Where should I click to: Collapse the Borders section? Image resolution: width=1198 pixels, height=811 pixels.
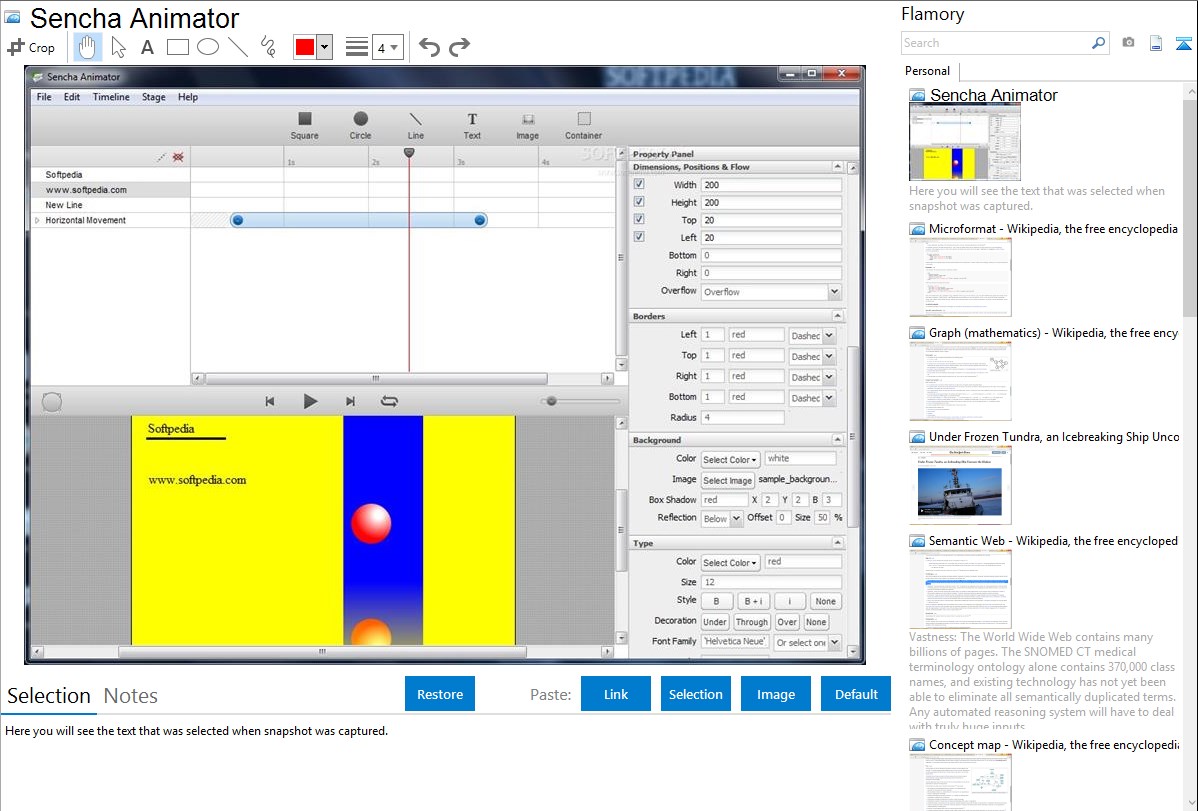click(837, 316)
